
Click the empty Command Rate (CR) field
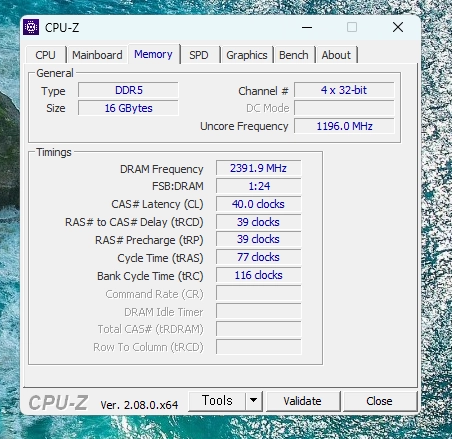pyautogui.click(x=258, y=293)
